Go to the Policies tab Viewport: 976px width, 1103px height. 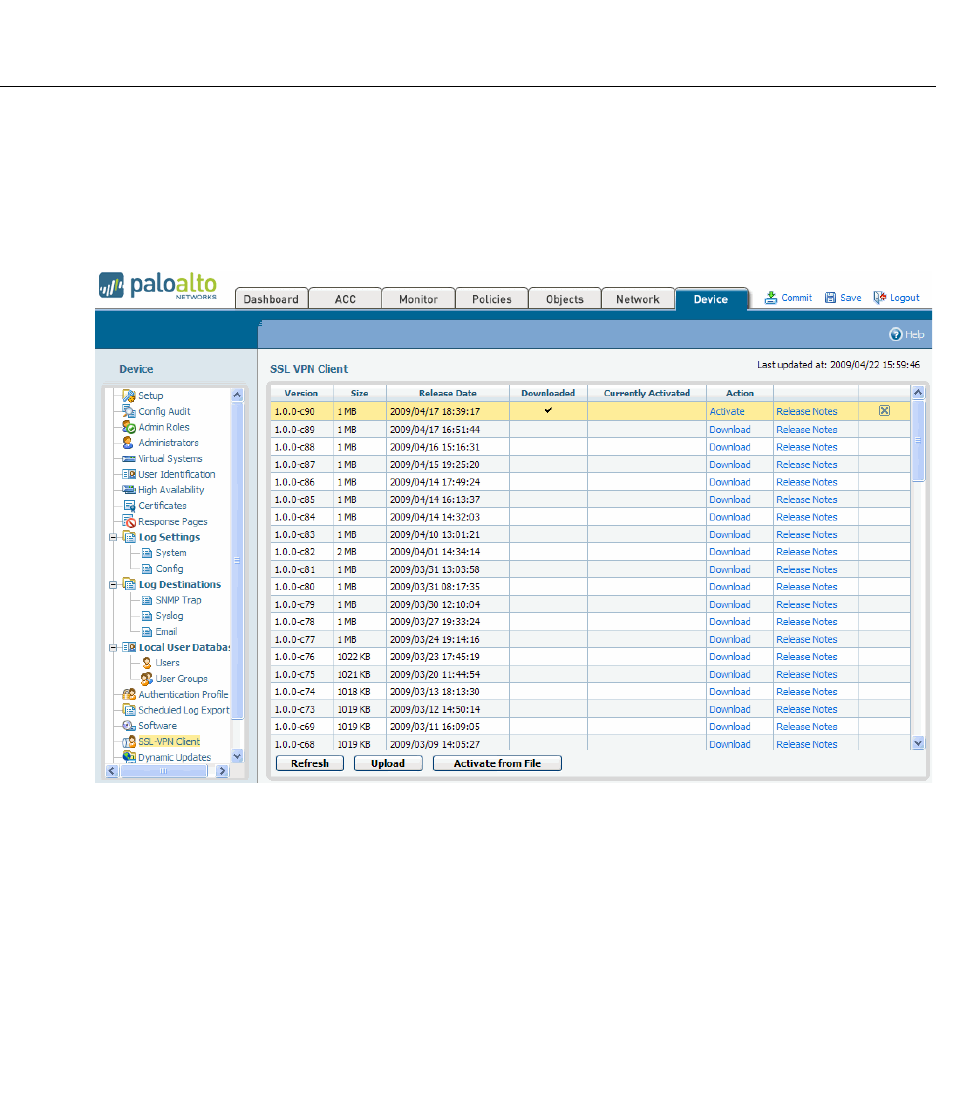point(491,299)
